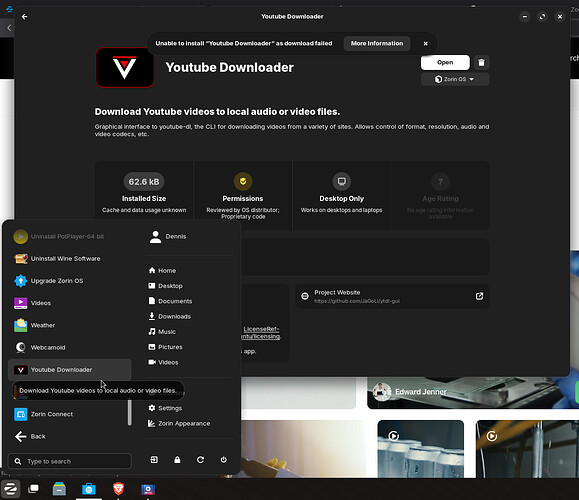This screenshot has width=579, height=500.
Task: Open the Project Website link
Action: click(x=392, y=296)
